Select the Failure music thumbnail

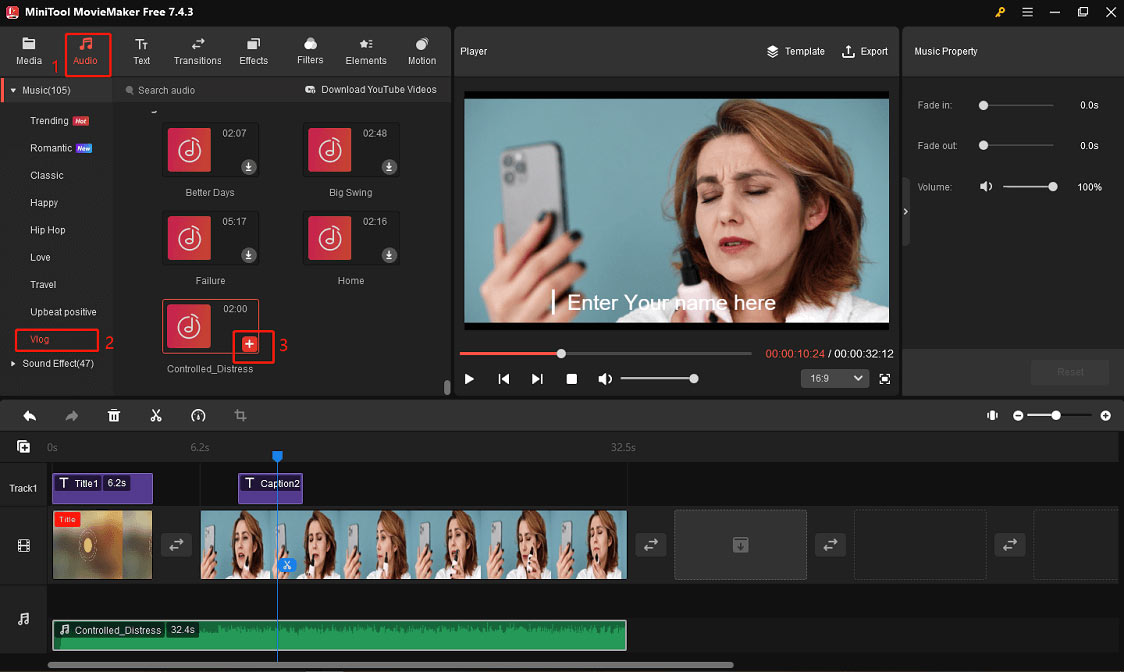189,238
